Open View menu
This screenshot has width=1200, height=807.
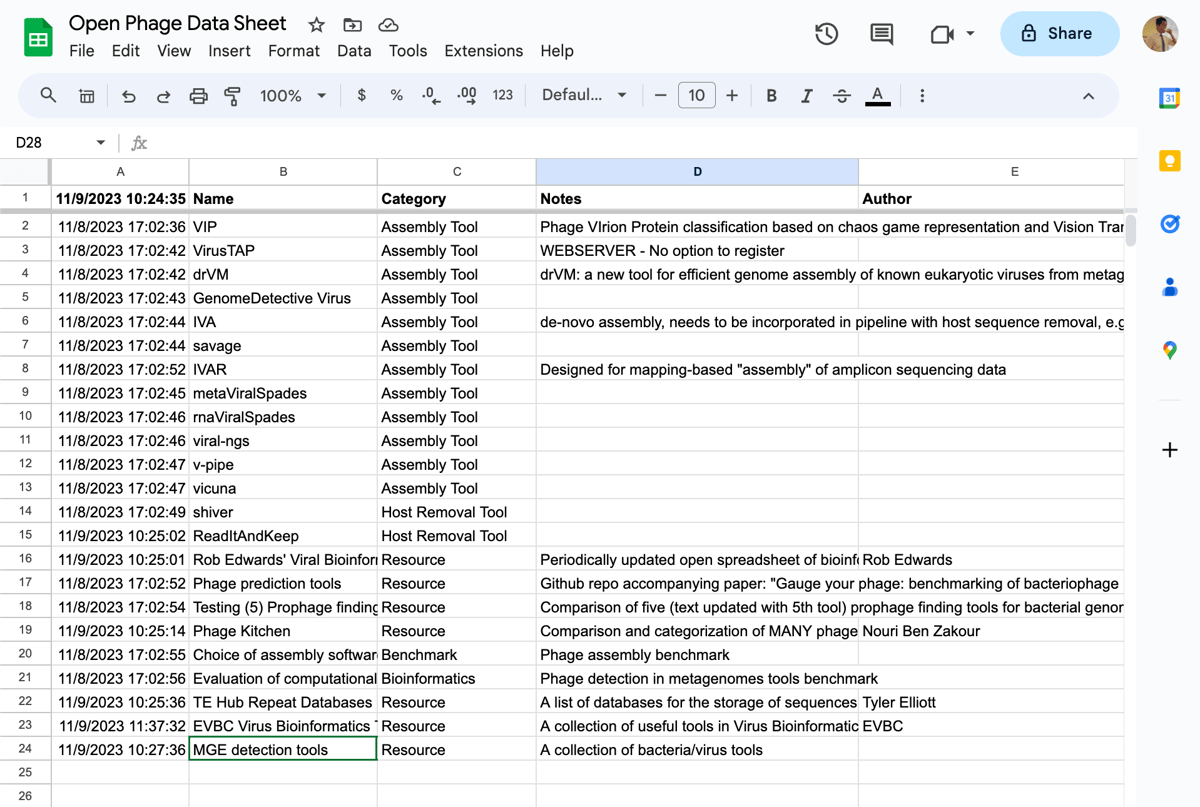coord(174,51)
